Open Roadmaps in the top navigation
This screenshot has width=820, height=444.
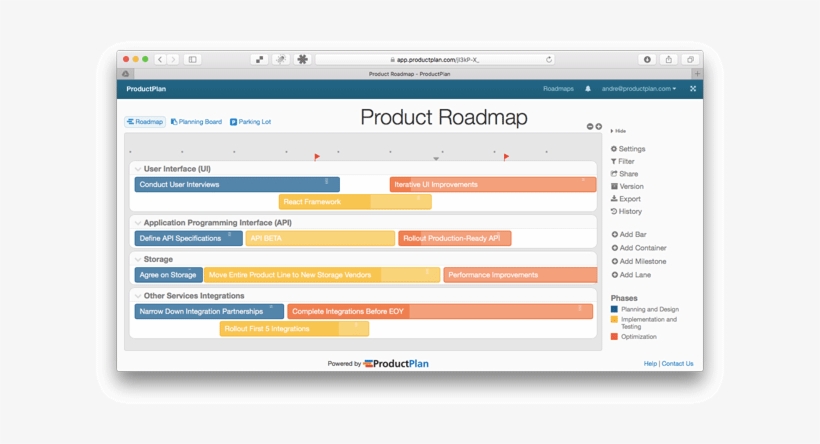pos(558,89)
